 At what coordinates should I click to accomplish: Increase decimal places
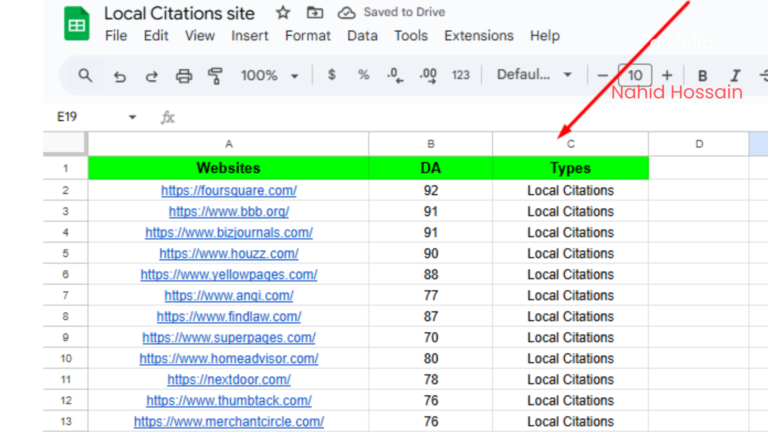point(428,75)
